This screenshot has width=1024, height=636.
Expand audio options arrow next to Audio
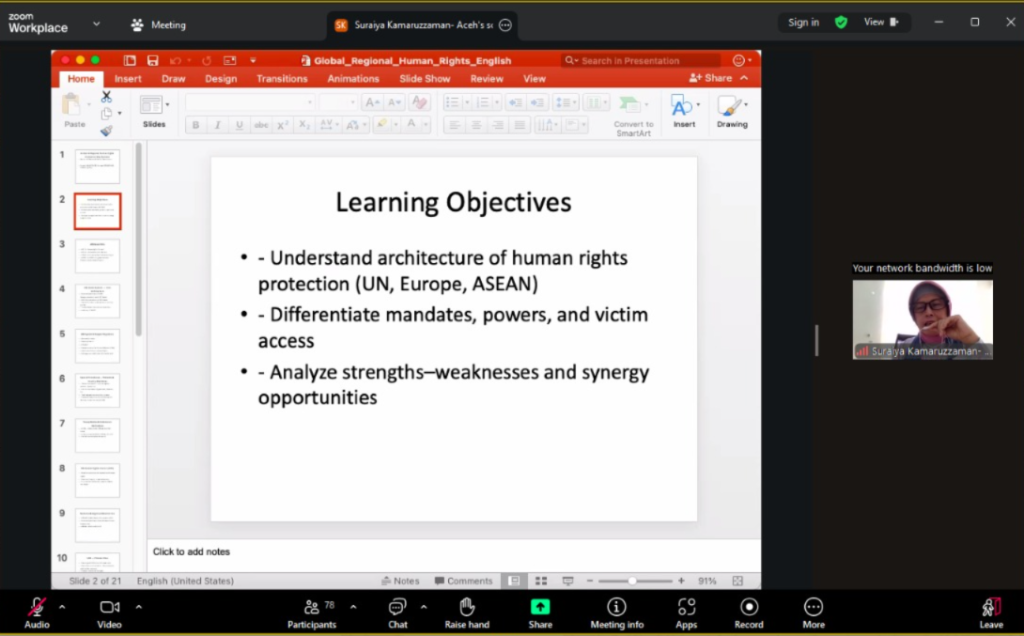pyautogui.click(x=62, y=607)
